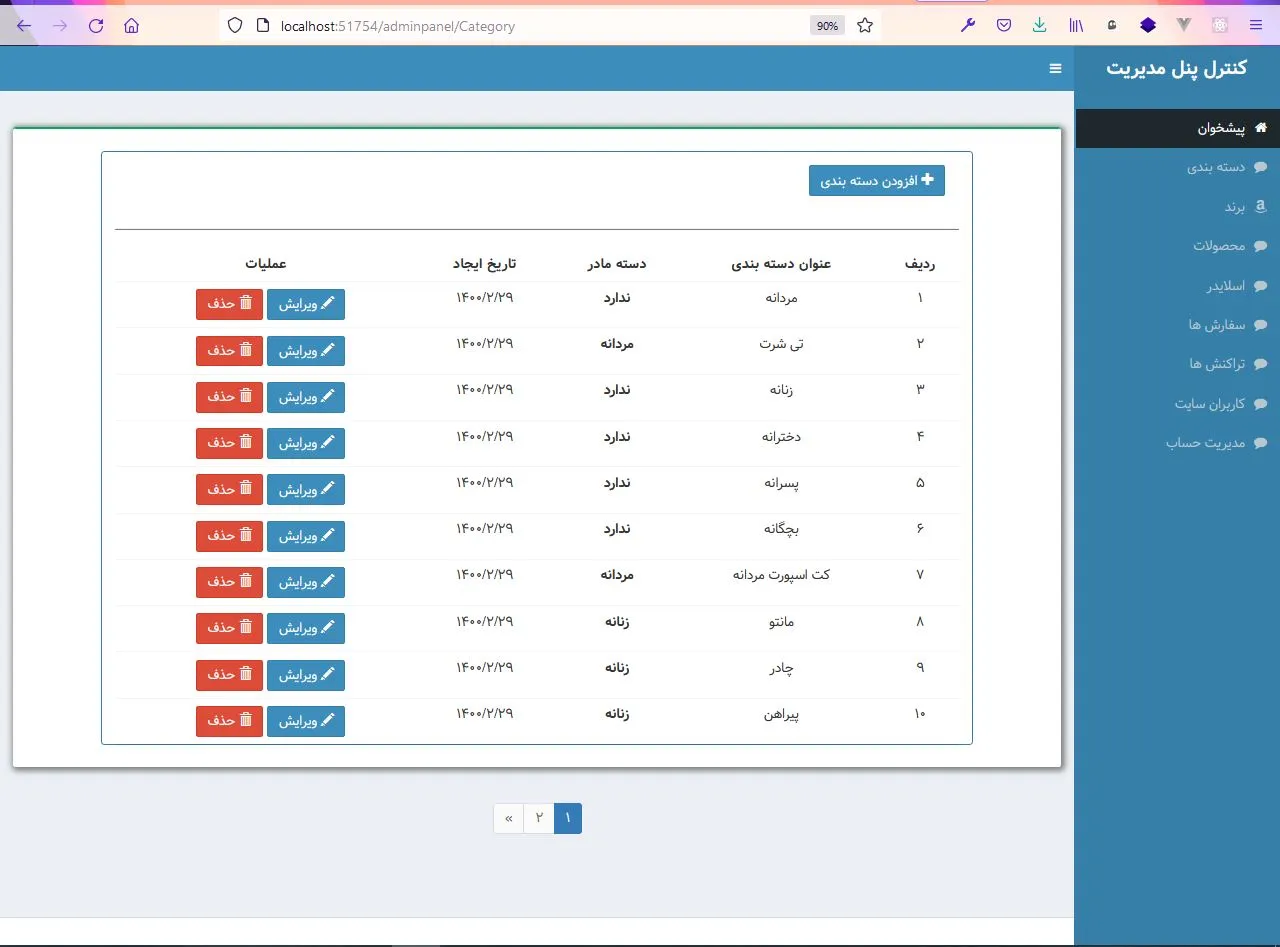This screenshot has width=1280, height=947.
Task: Click the wrench developer tools icon
Action: 967,26
